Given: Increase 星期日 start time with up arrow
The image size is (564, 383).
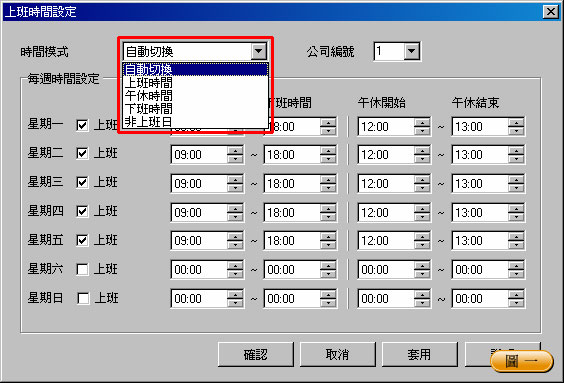Looking at the screenshot, I should click(235, 295).
